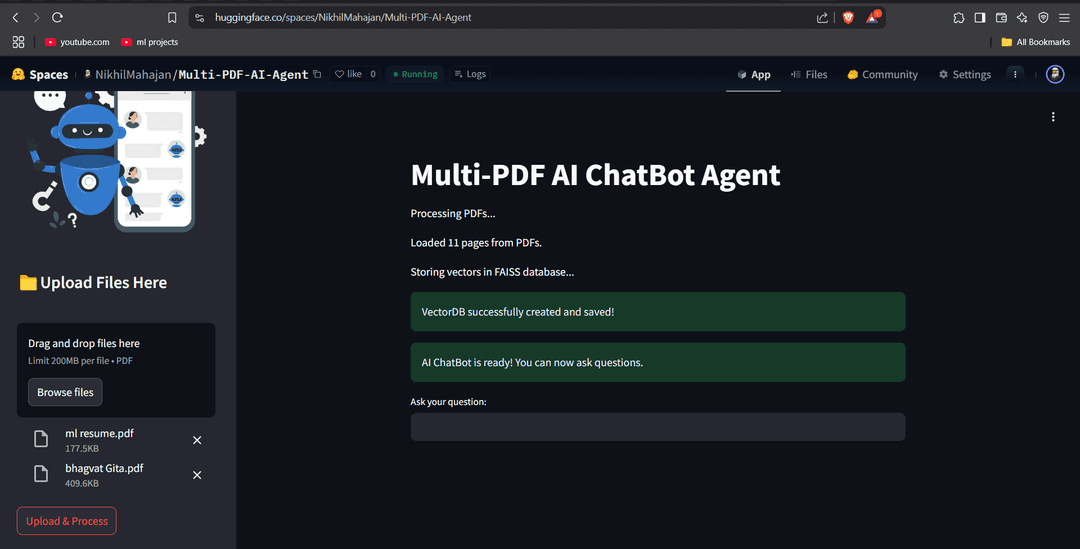Remove ml resume.pdf from uploads
Screen dimensions: 1080x549
pos(197,440)
